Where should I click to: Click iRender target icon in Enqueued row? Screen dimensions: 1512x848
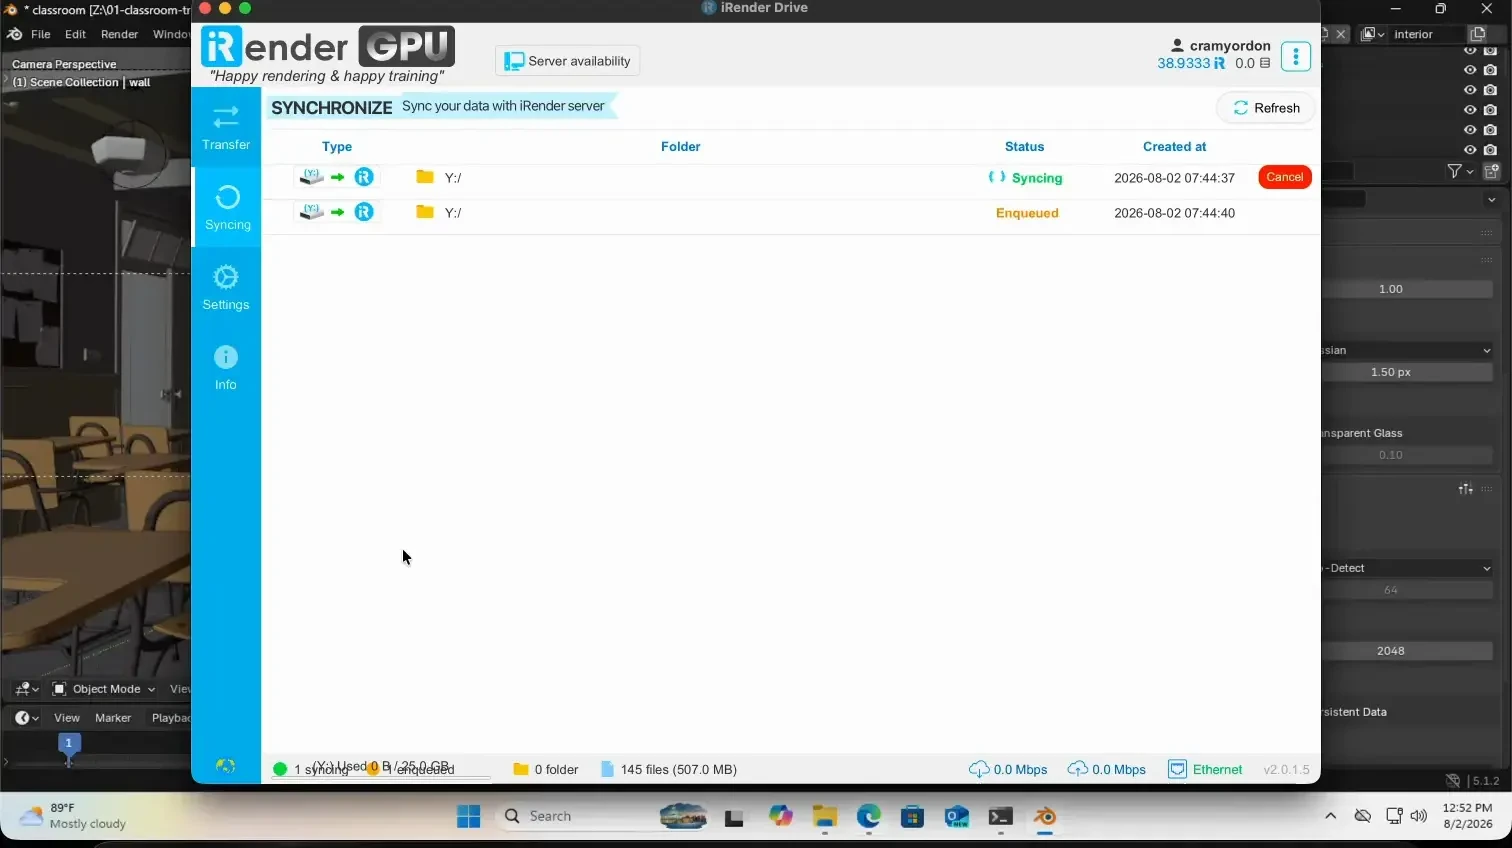click(x=364, y=212)
